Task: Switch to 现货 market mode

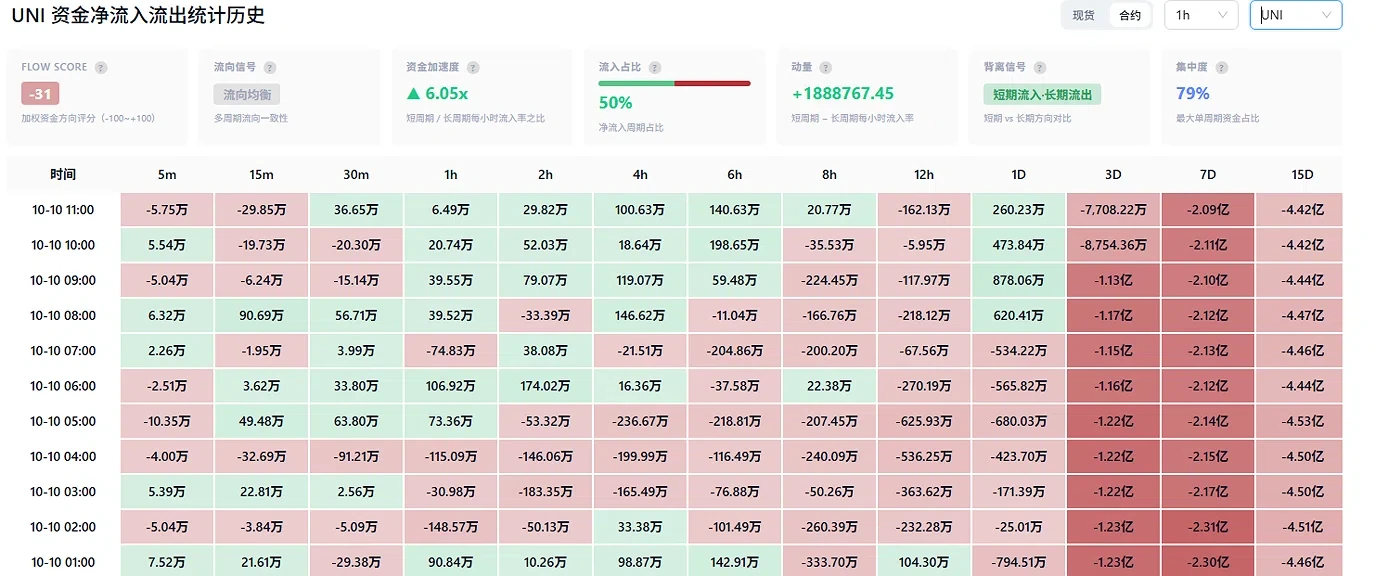Action: (x=1084, y=15)
